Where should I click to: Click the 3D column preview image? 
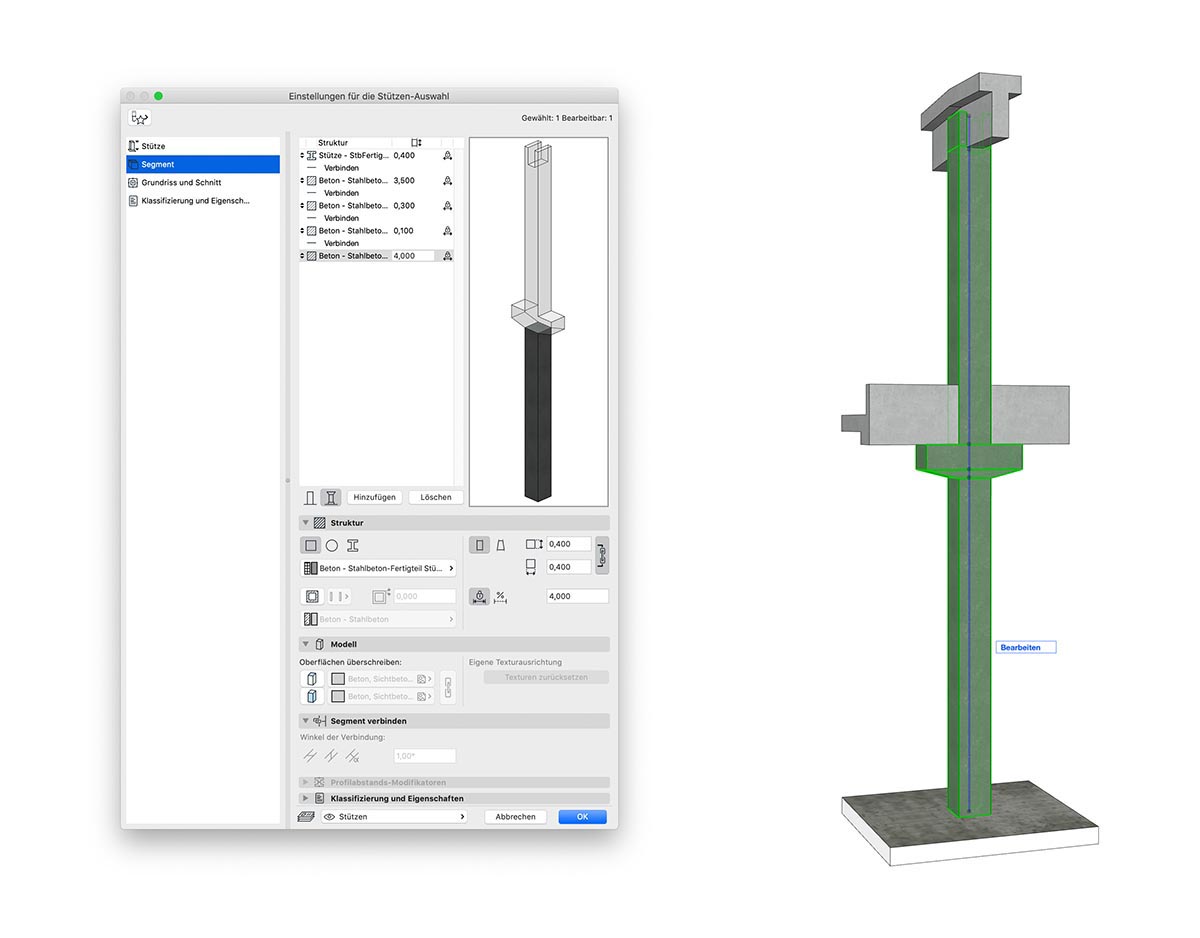pos(538,322)
